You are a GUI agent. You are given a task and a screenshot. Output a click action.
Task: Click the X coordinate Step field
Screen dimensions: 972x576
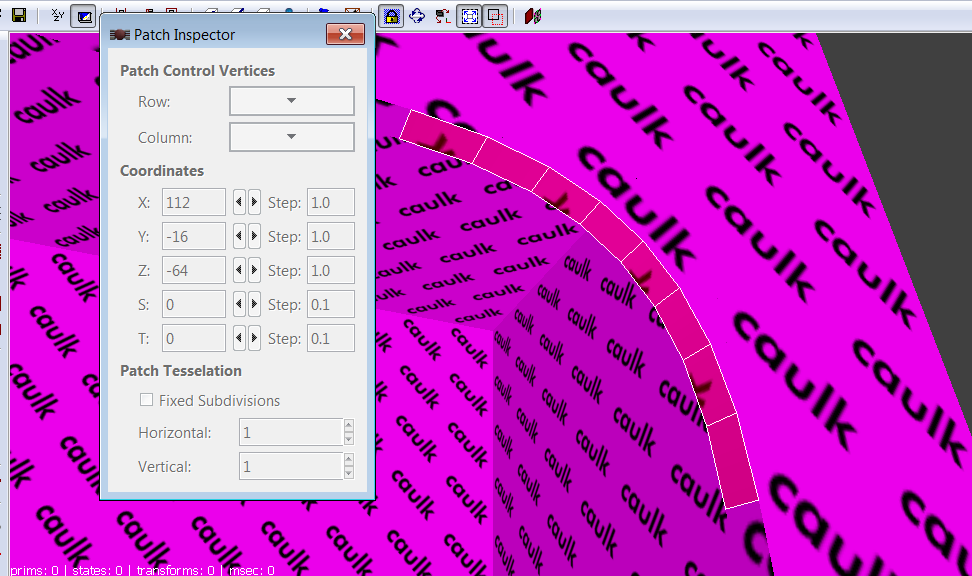tap(330, 202)
